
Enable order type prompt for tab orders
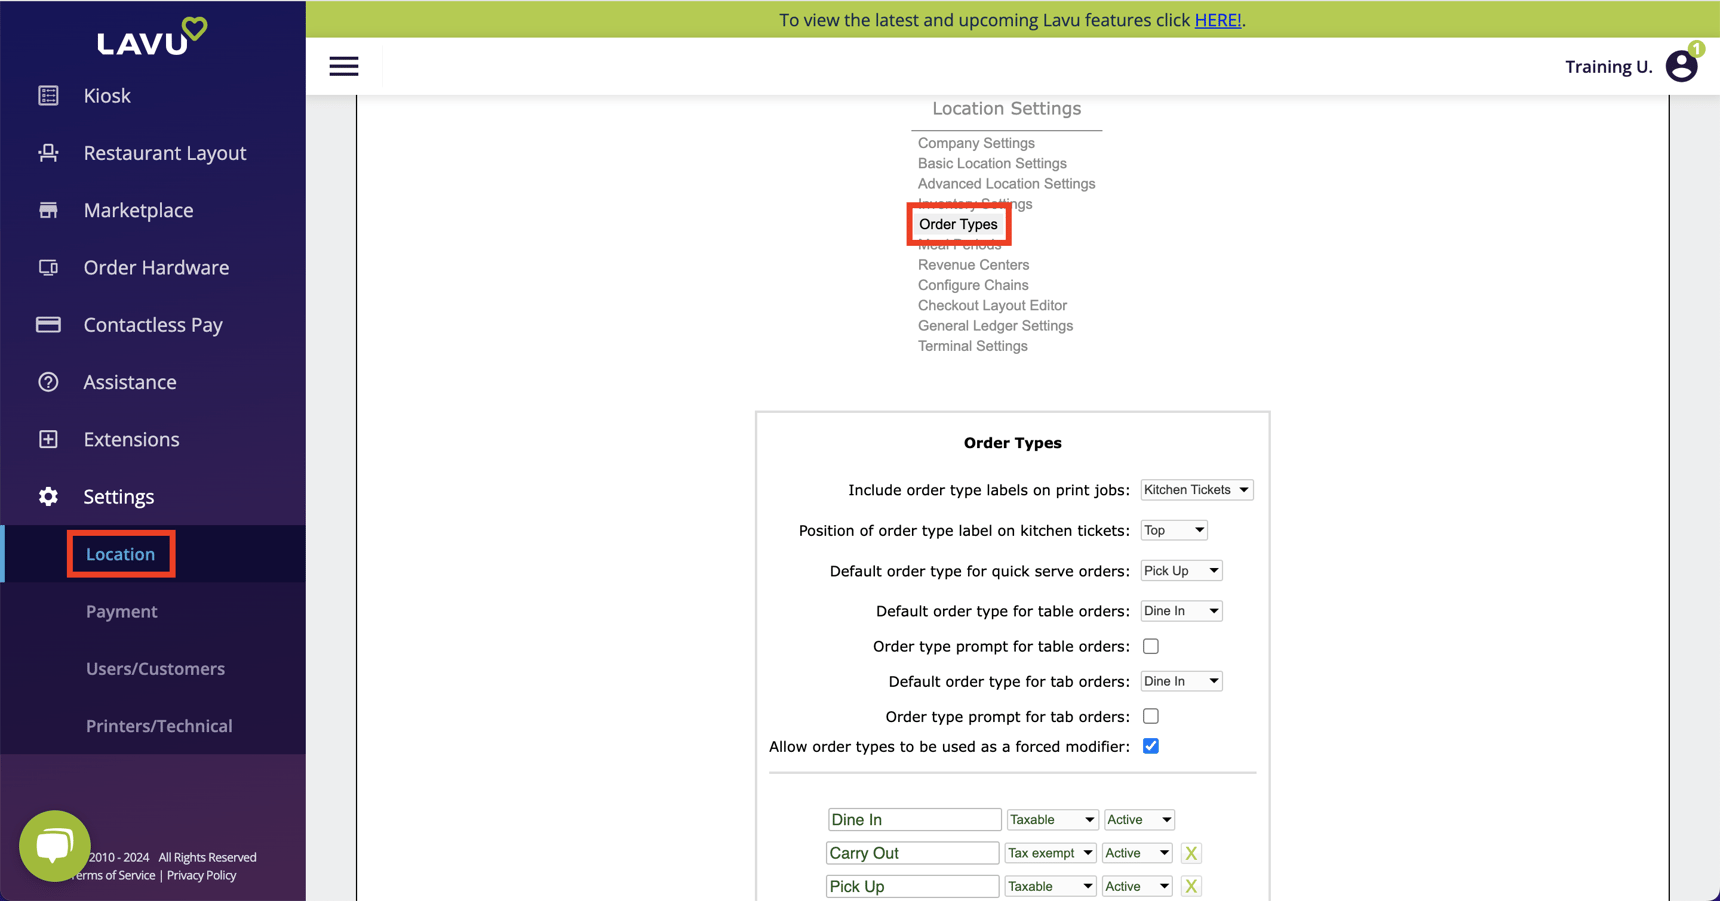(1150, 716)
